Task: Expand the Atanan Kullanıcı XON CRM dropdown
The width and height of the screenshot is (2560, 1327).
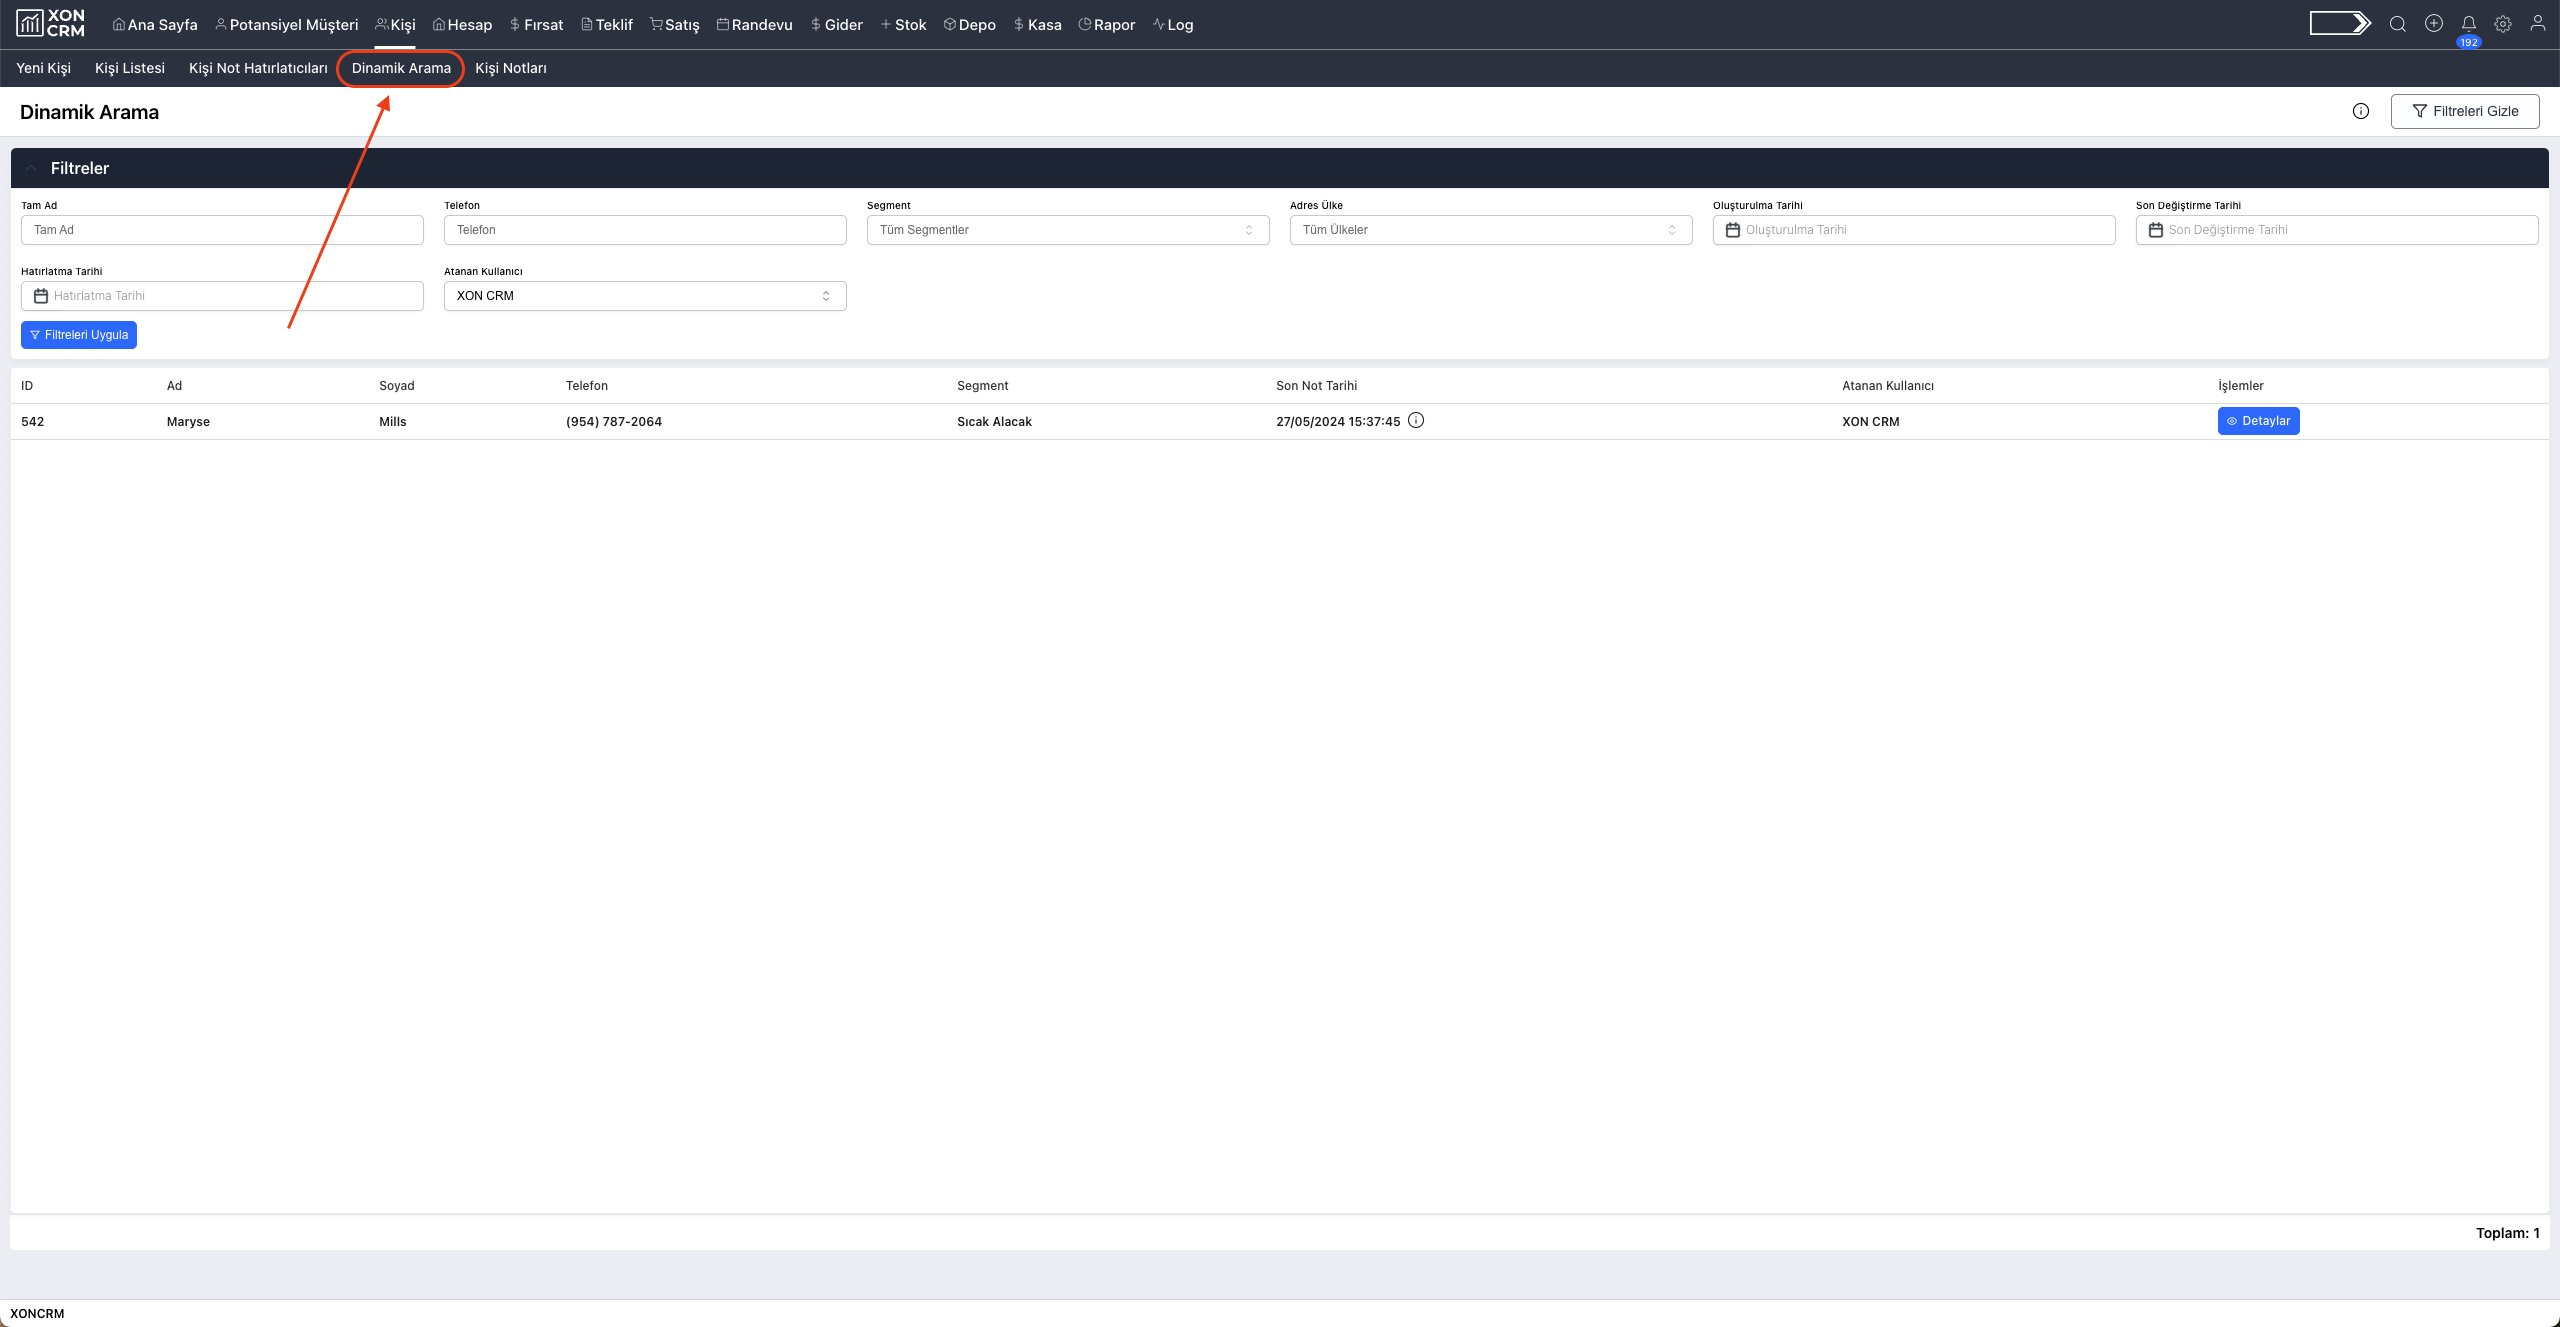Action: (644, 296)
